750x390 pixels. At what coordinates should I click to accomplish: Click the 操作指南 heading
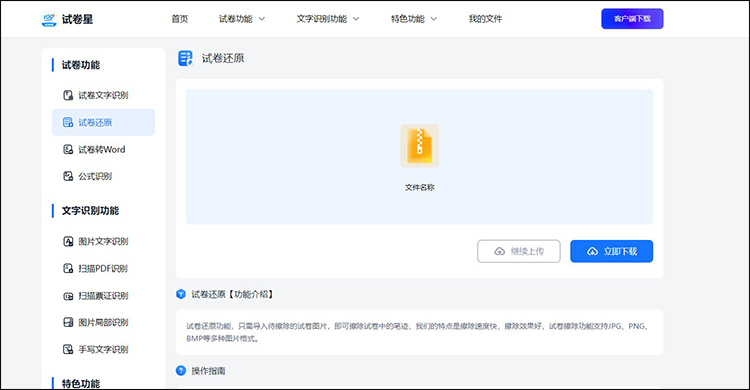tap(208, 371)
